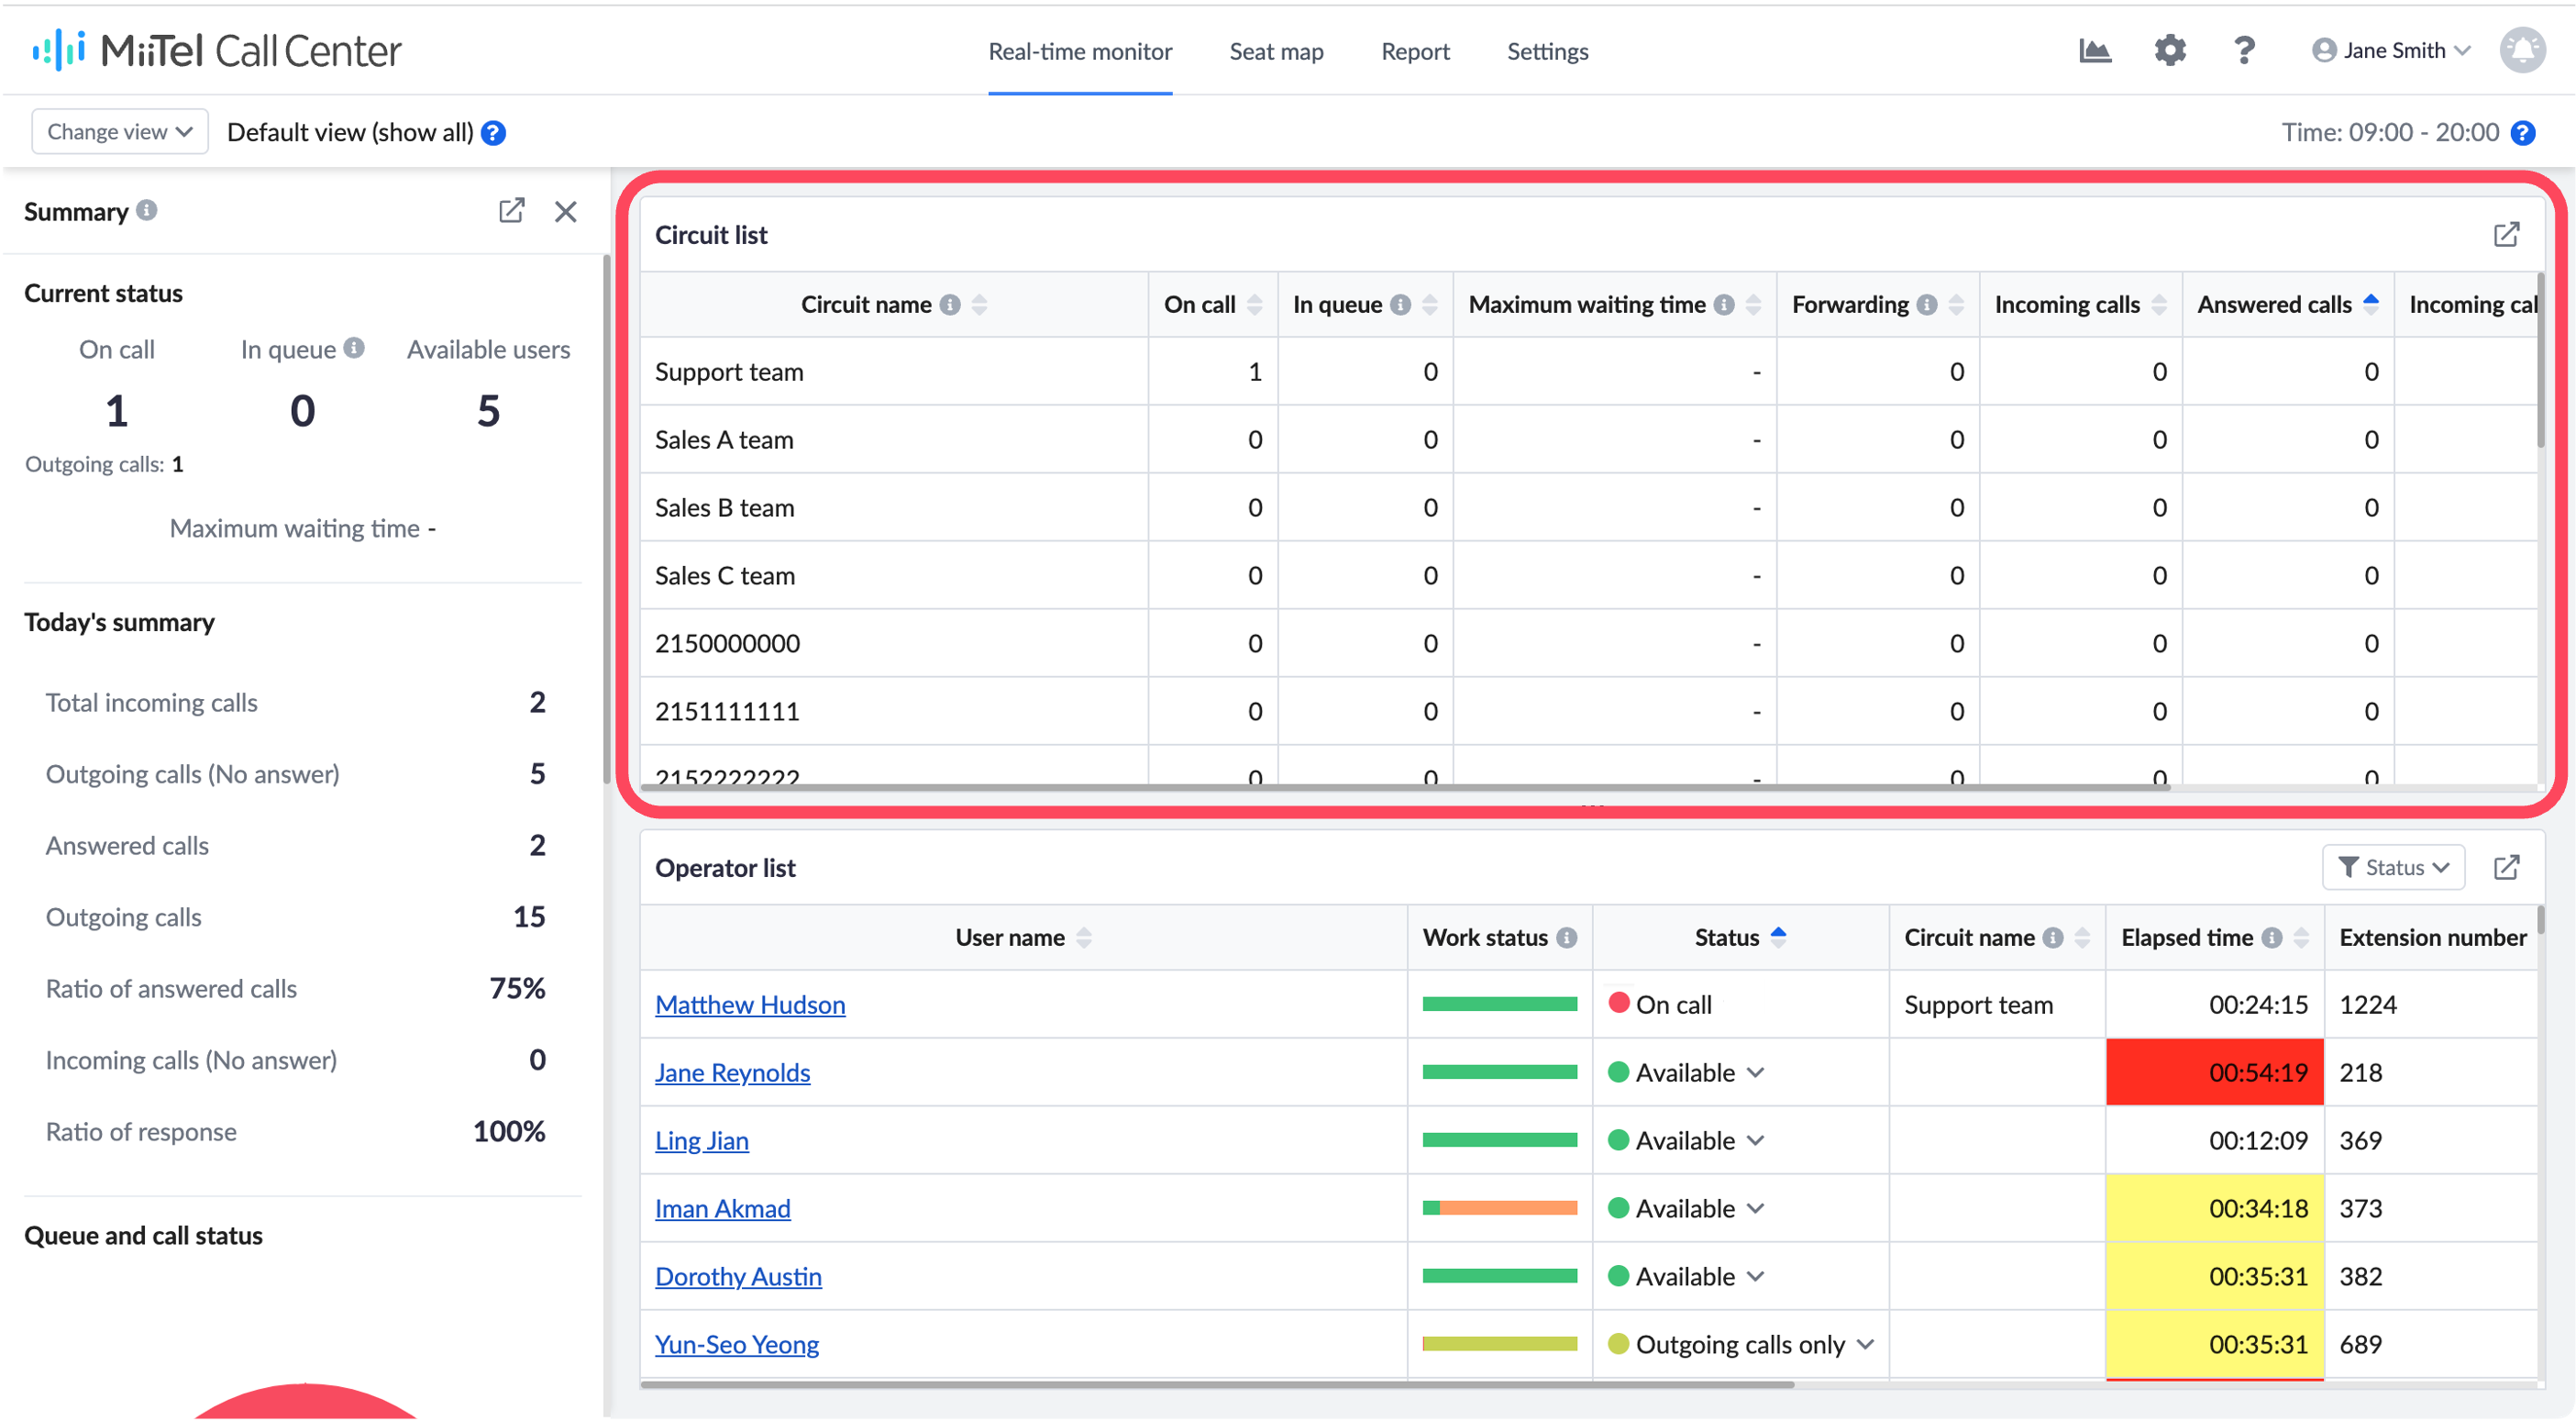
Task: Switch to Settings tab
Action: pos(1547,51)
